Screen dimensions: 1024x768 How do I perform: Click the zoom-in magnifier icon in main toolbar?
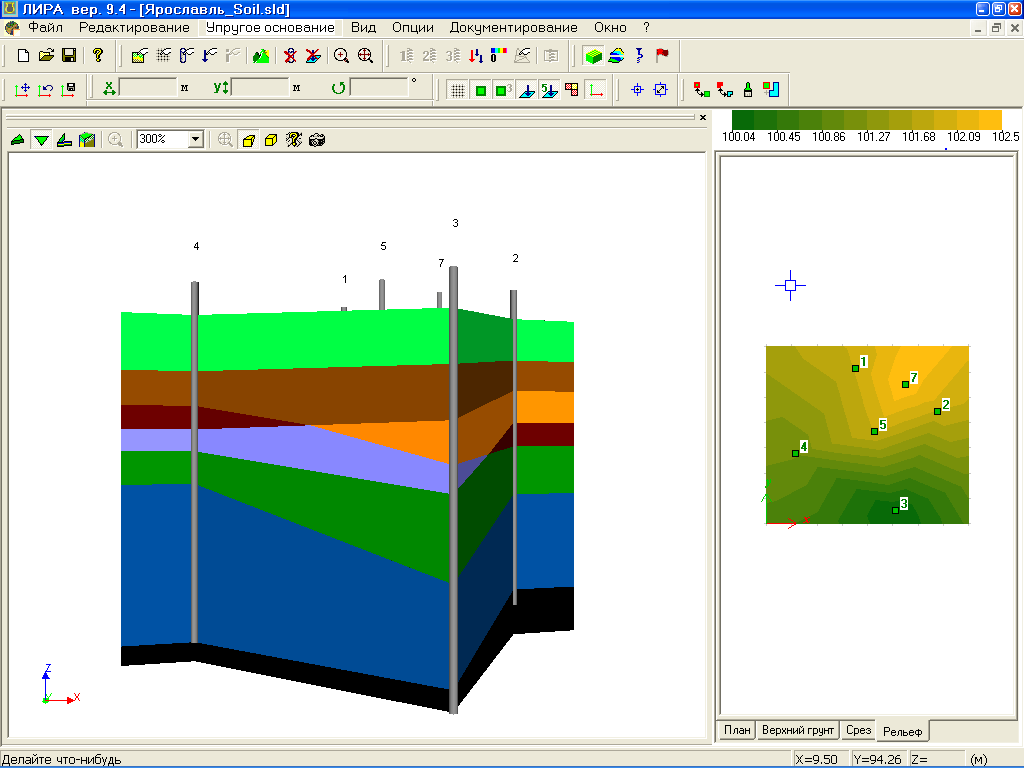click(342, 56)
